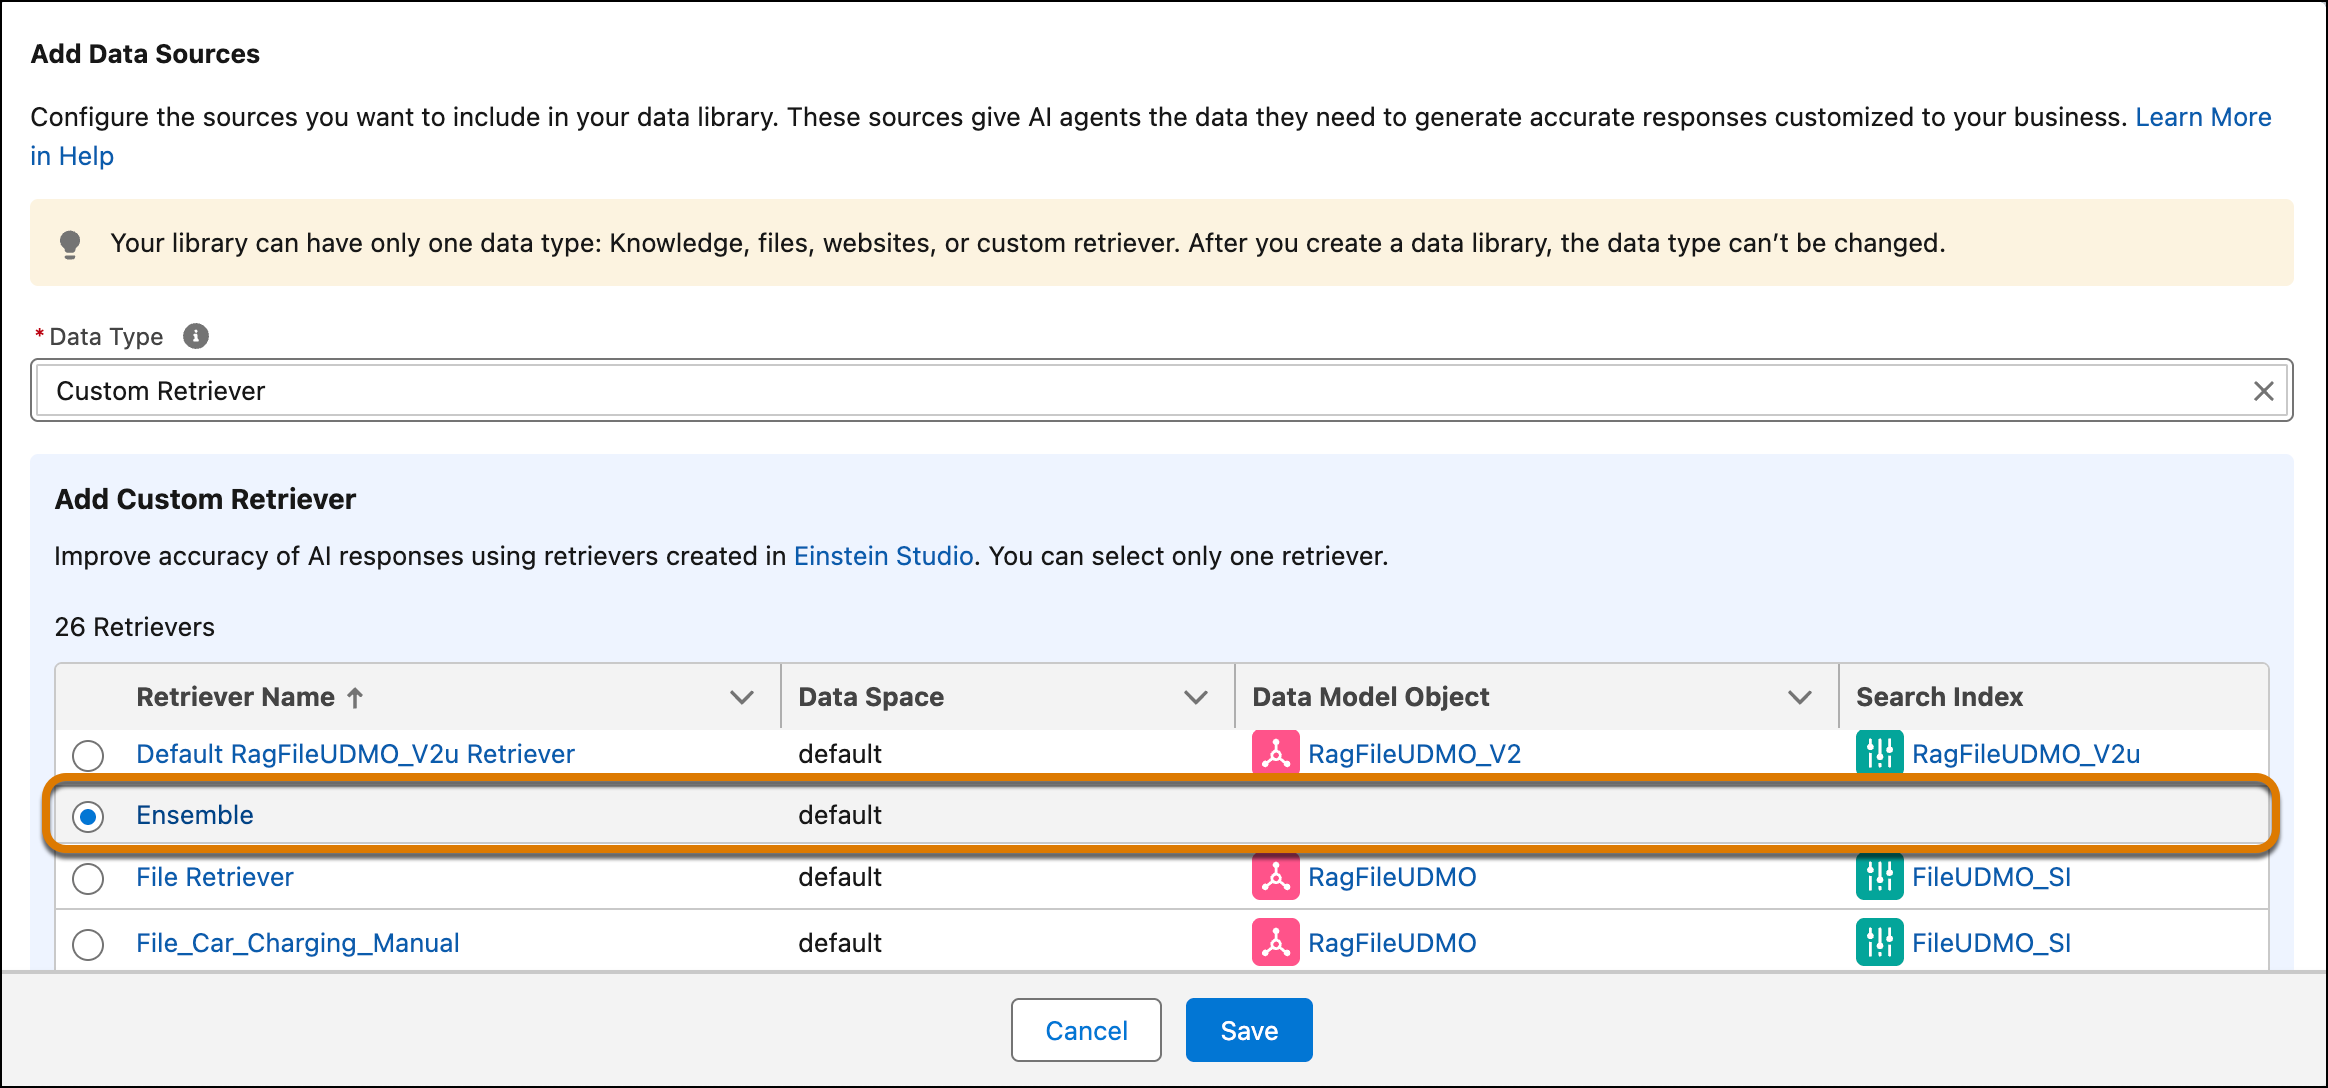Click the Add Custom Retriever heading
2328x1088 pixels.
[x=205, y=499]
